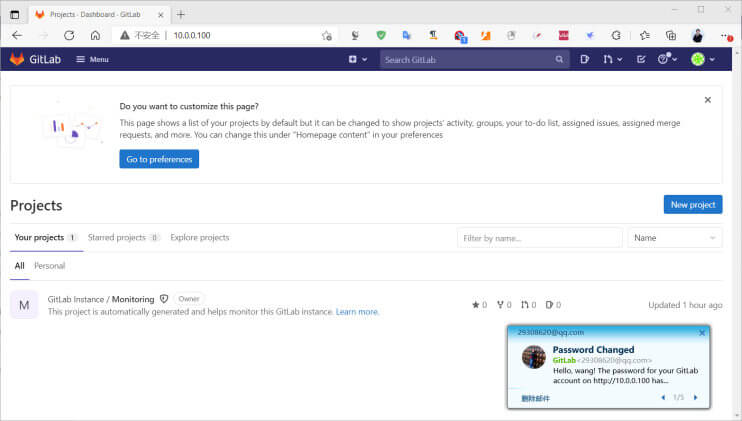Open the browser collections icon
The height and width of the screenshot is (421, 742).
[x=671, y=35]
